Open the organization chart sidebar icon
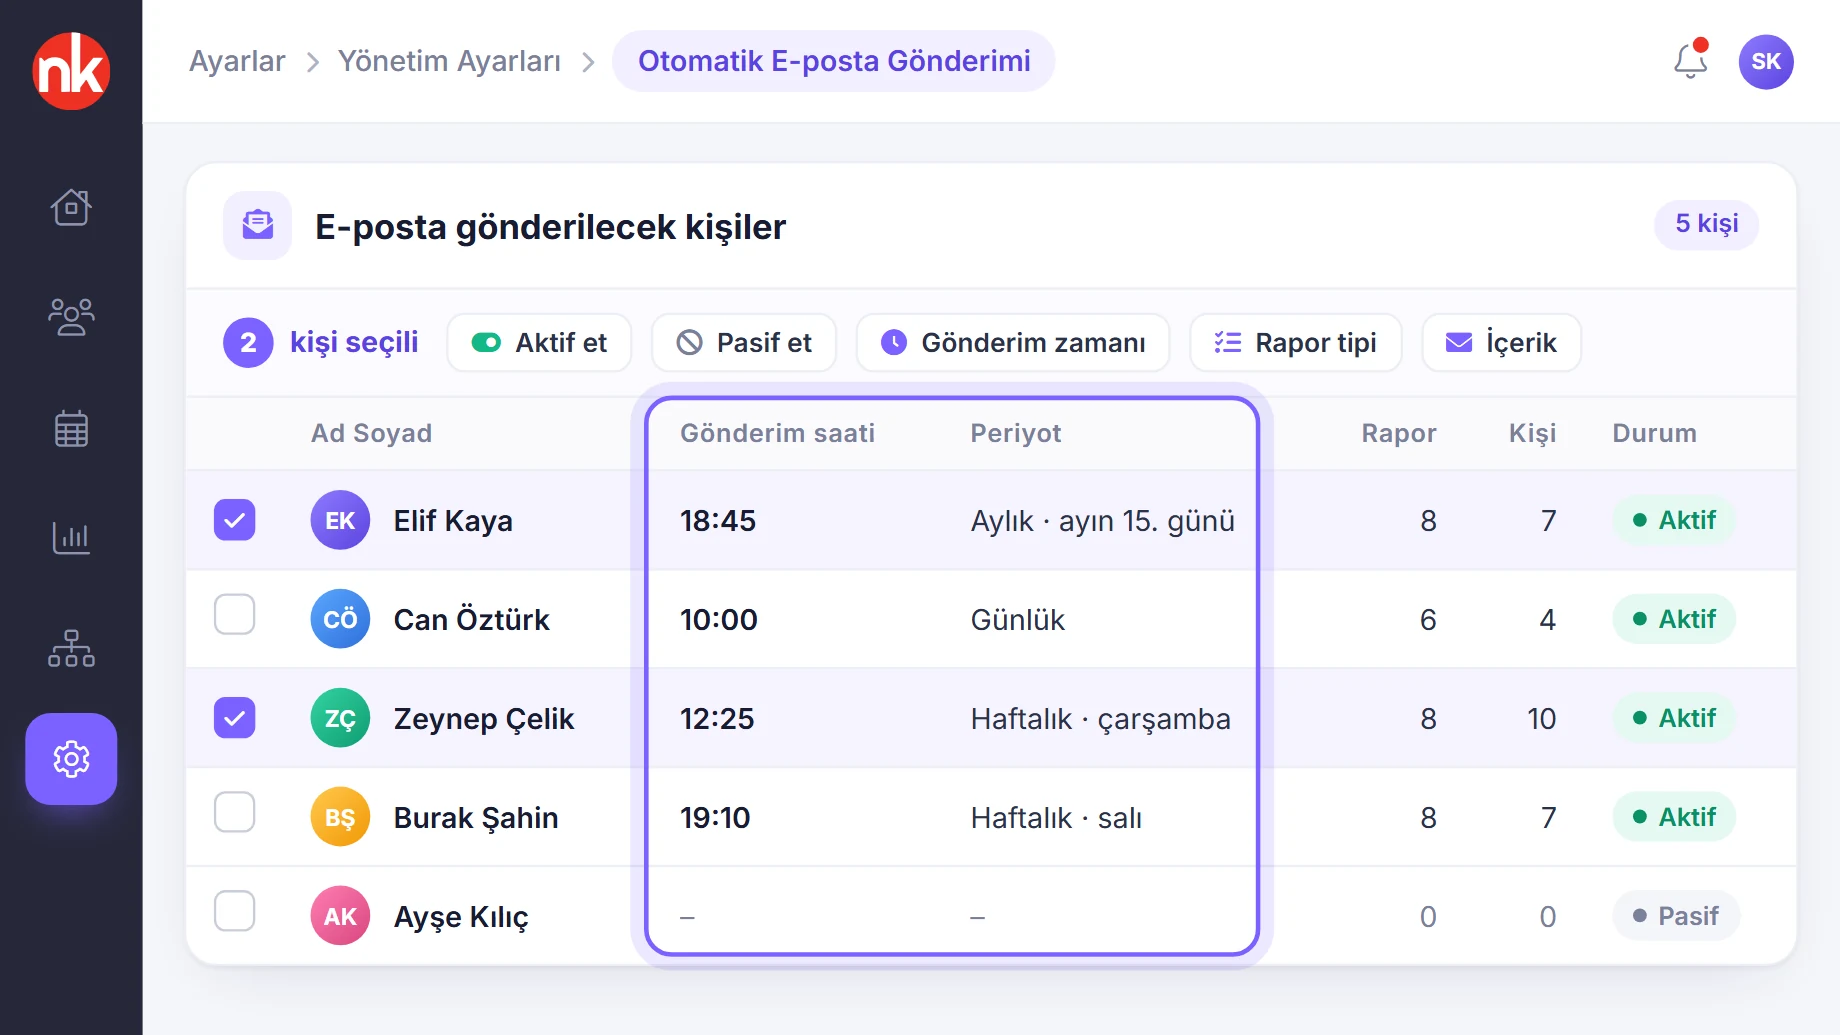The width and height of the screenshot is (1840, 1035). pos(71,648)
